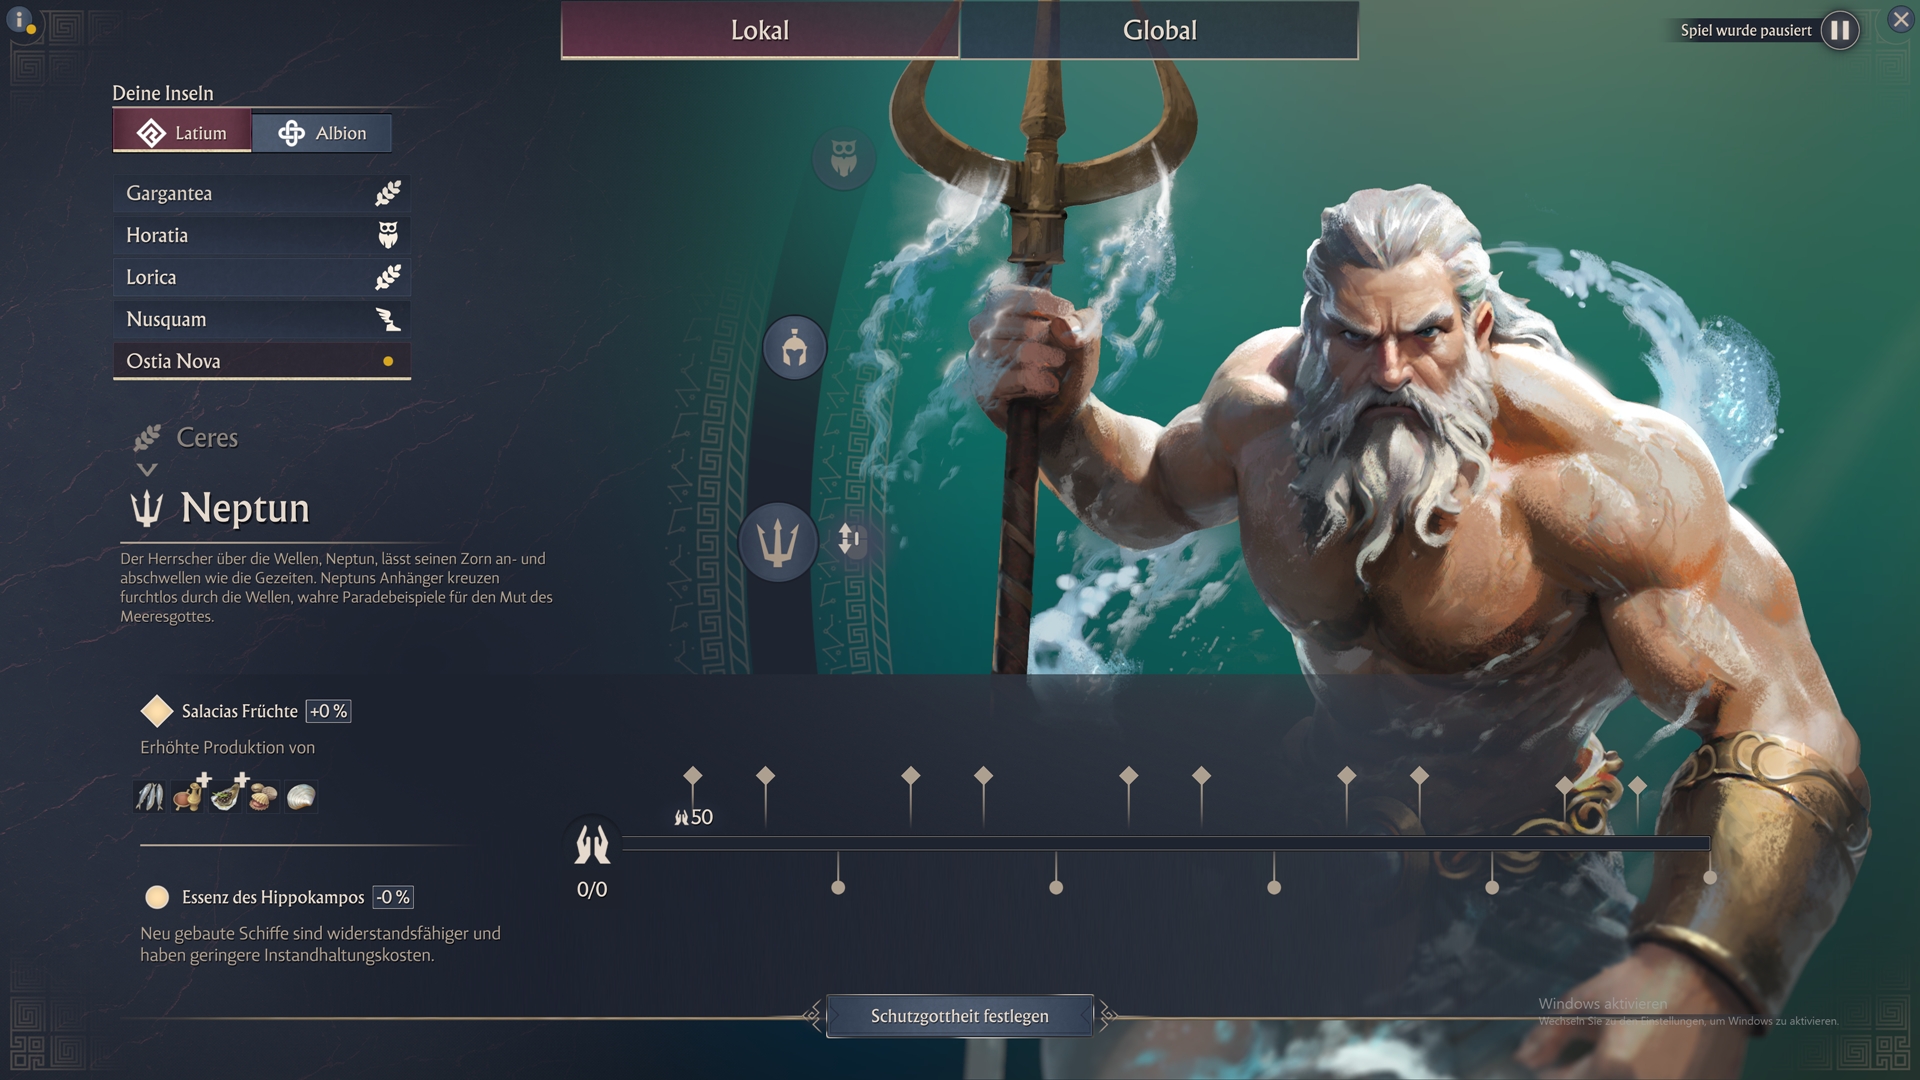
Task: Open the Lokal tab
Action: 760,30
